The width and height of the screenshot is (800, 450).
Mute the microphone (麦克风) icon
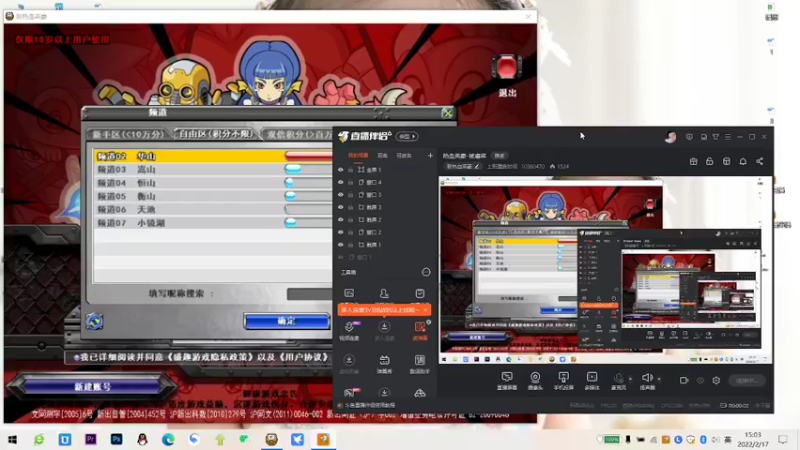(618, 378)
